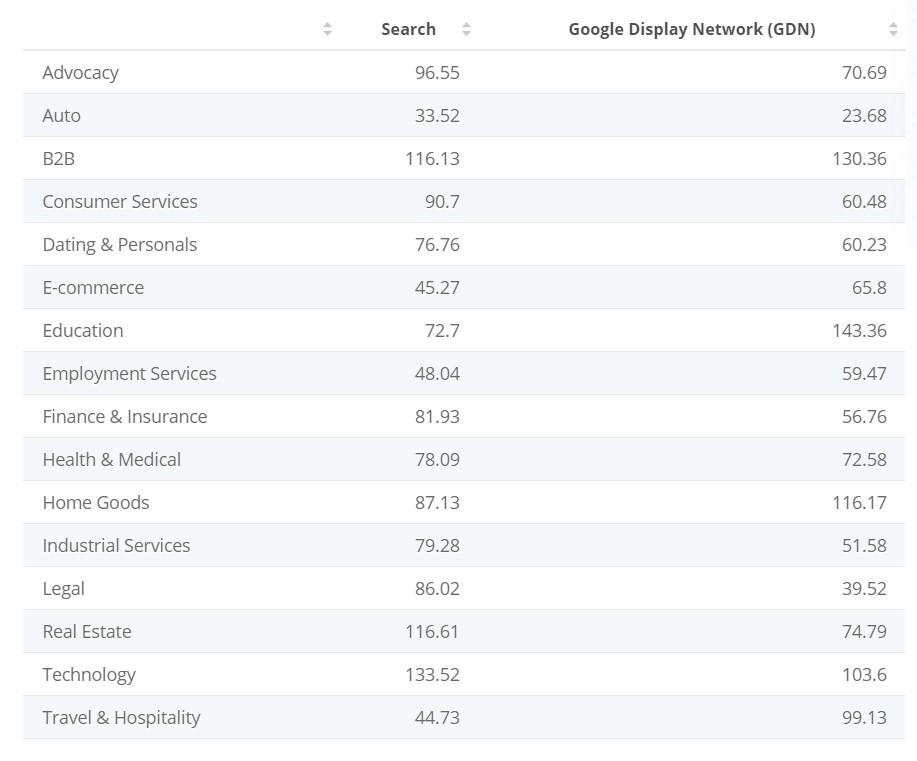Click Home Goods search value 87.13

click(437, 502)
